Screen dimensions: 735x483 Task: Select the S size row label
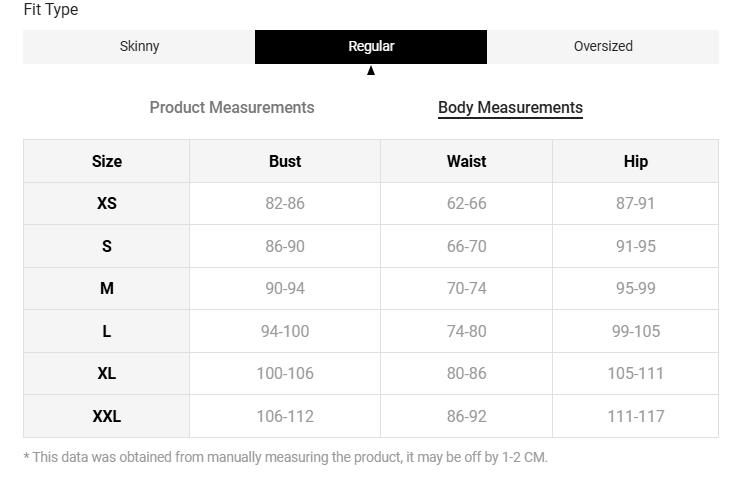(x=107, y=246)
